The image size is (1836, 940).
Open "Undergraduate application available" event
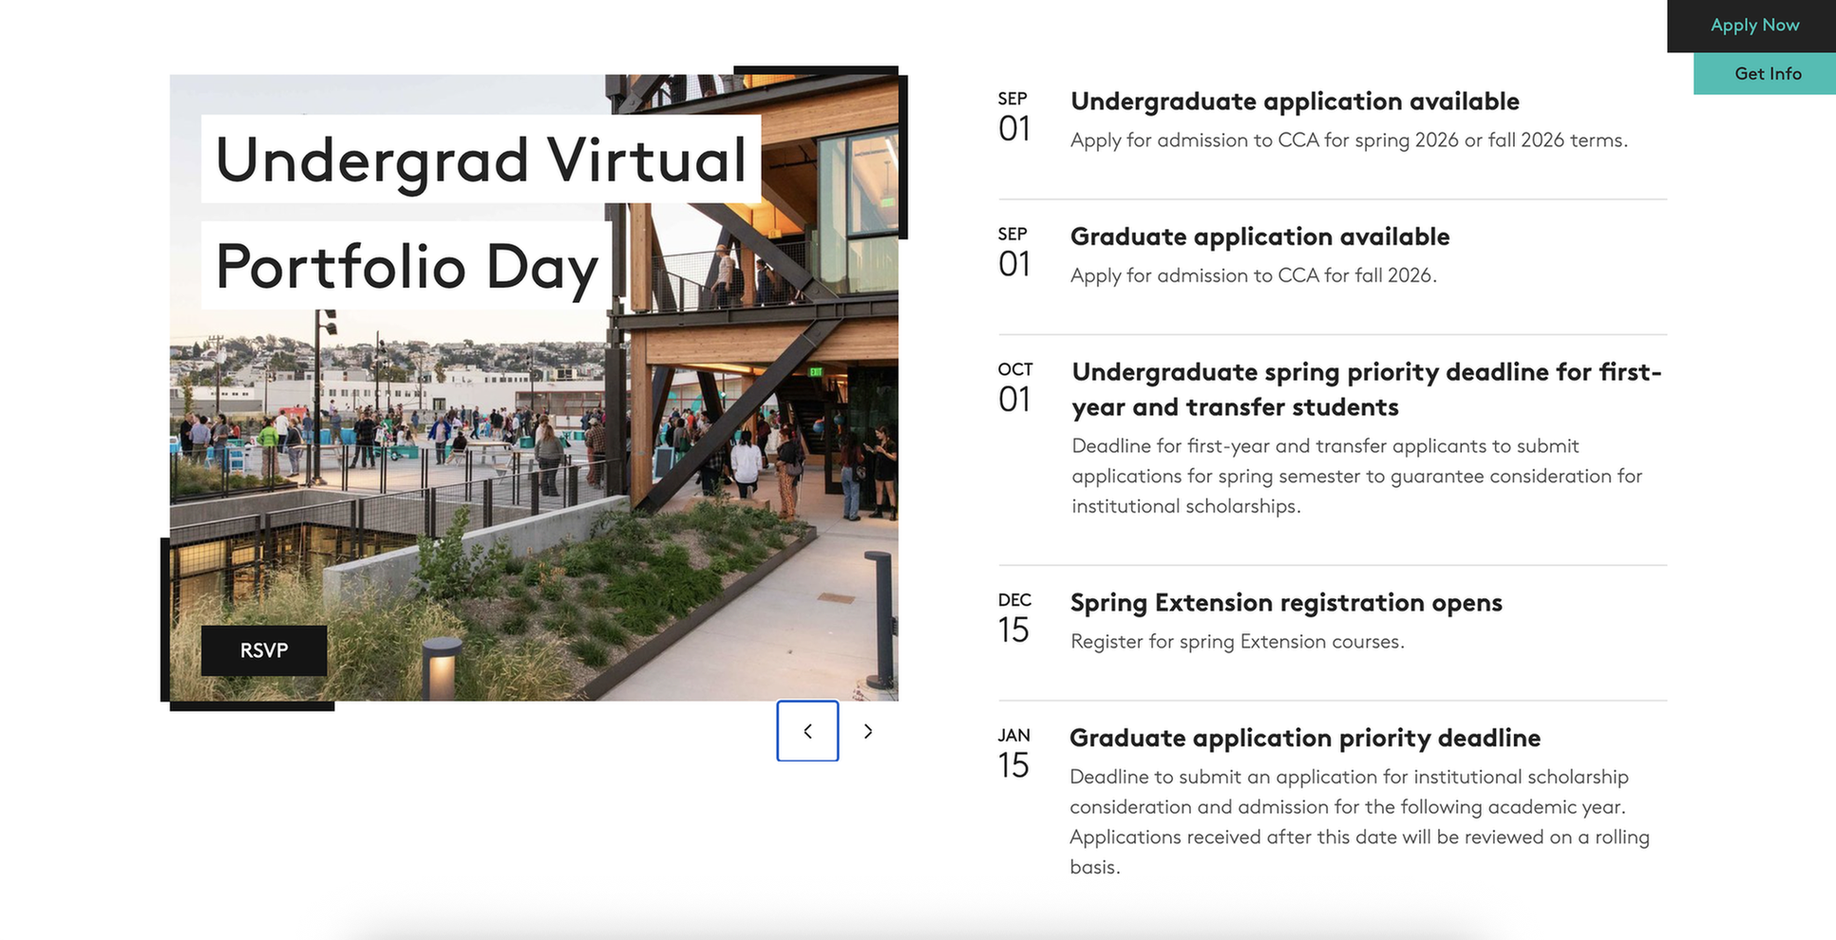(1294, 101)
